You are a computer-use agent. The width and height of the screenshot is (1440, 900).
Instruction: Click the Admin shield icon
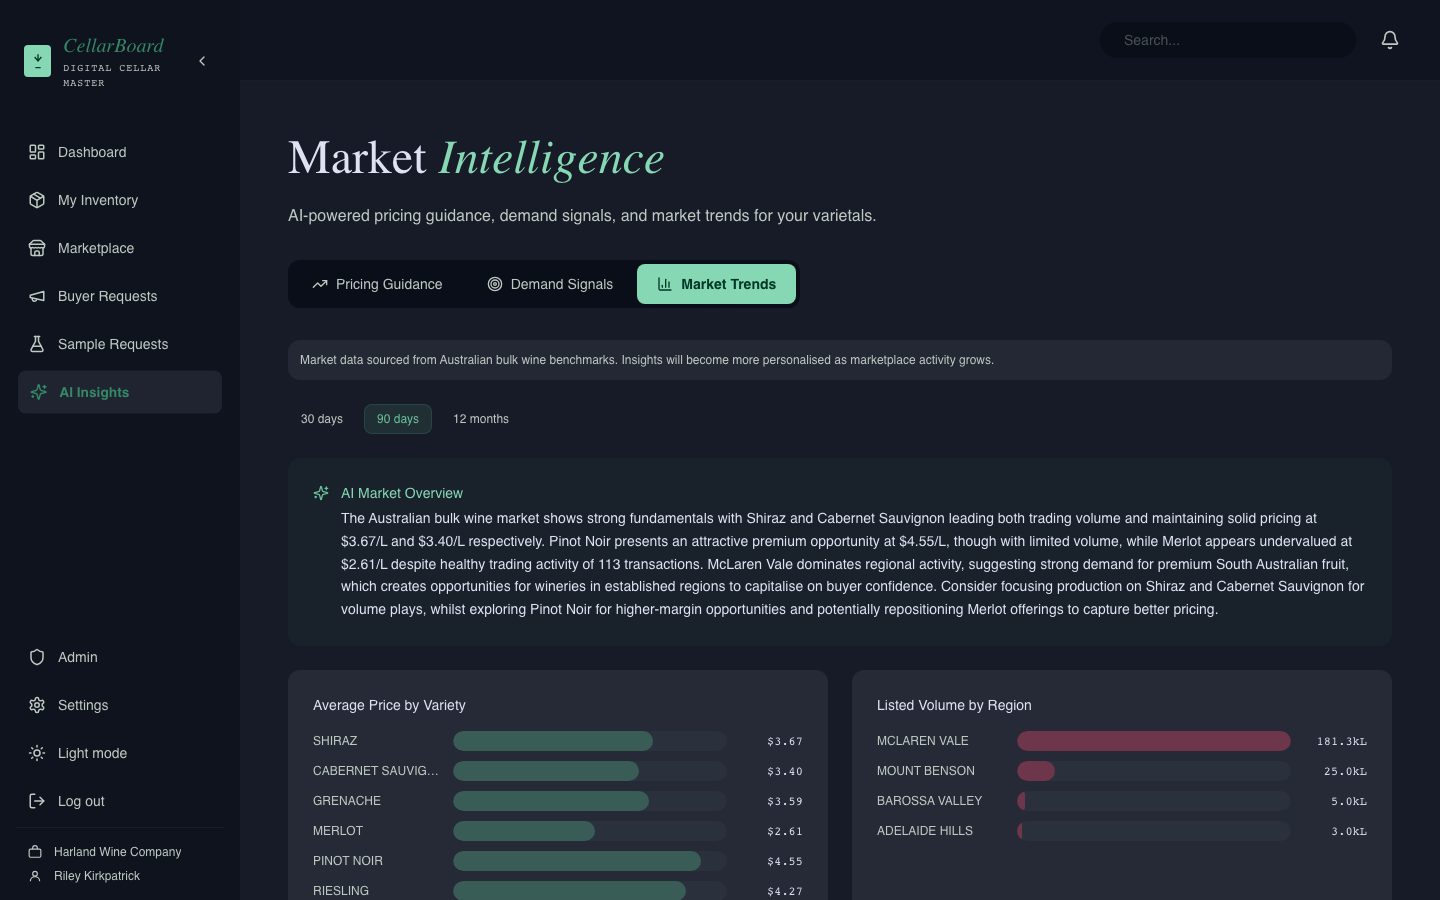tap(37, 657)
